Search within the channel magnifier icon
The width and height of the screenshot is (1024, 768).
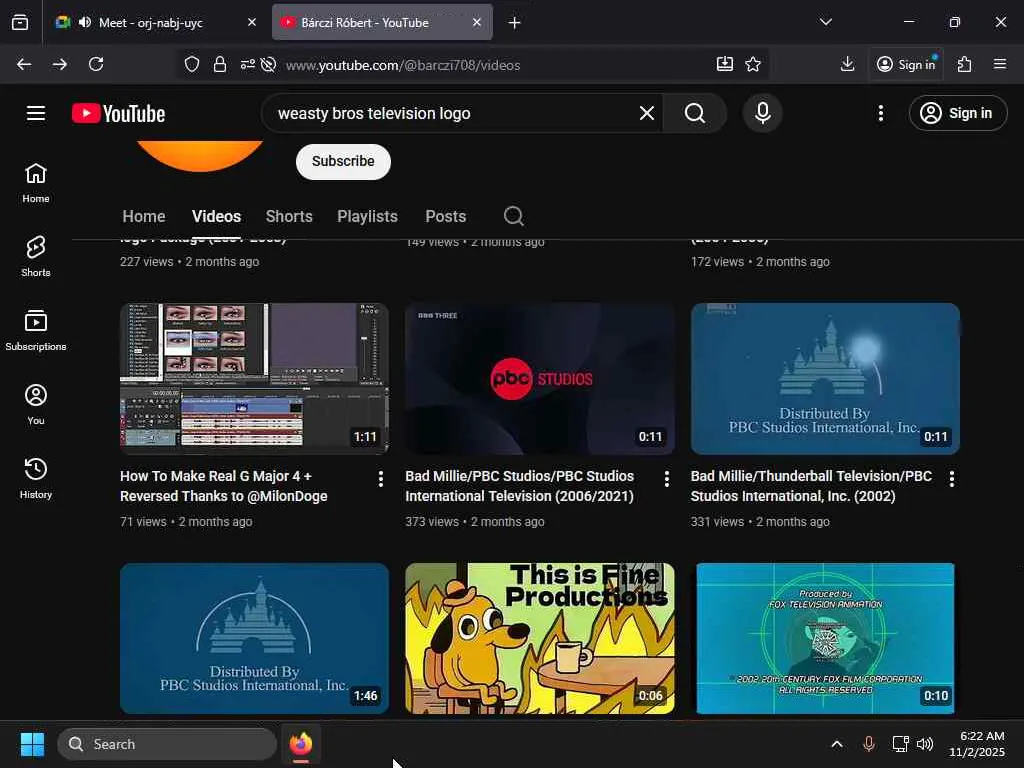tap(514, 216)
